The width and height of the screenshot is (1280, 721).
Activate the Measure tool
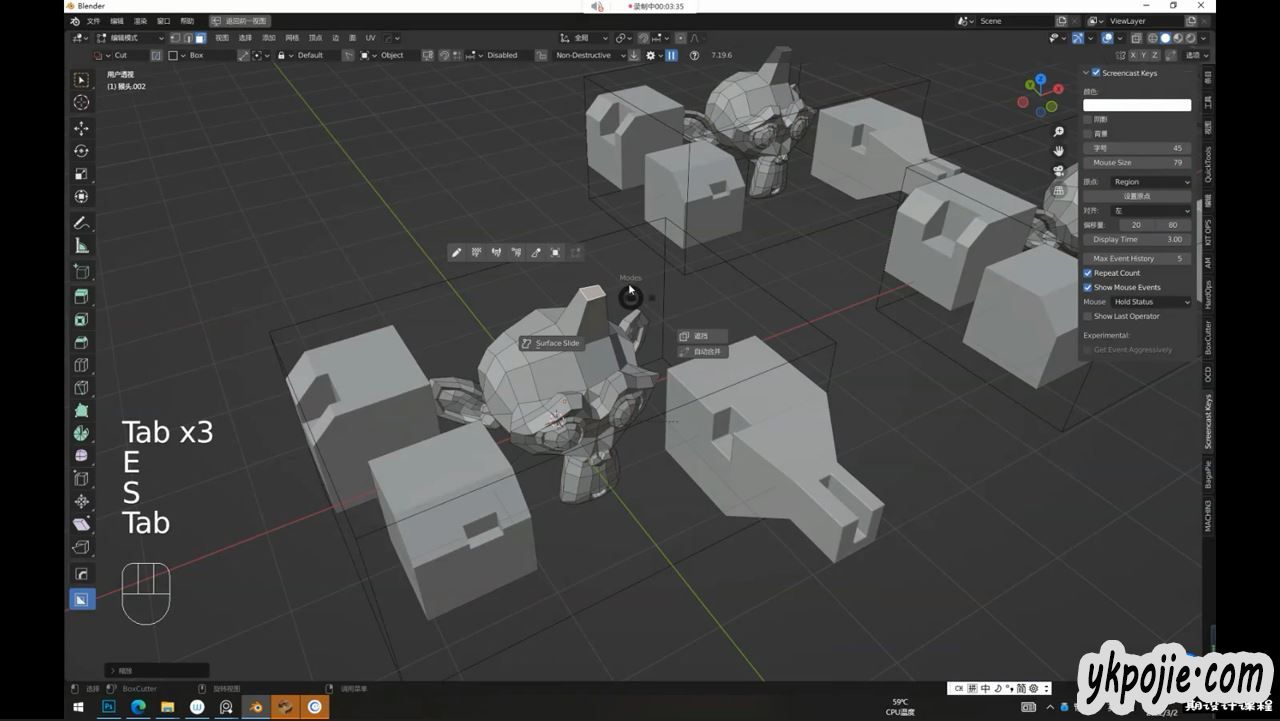pos(81,246)
